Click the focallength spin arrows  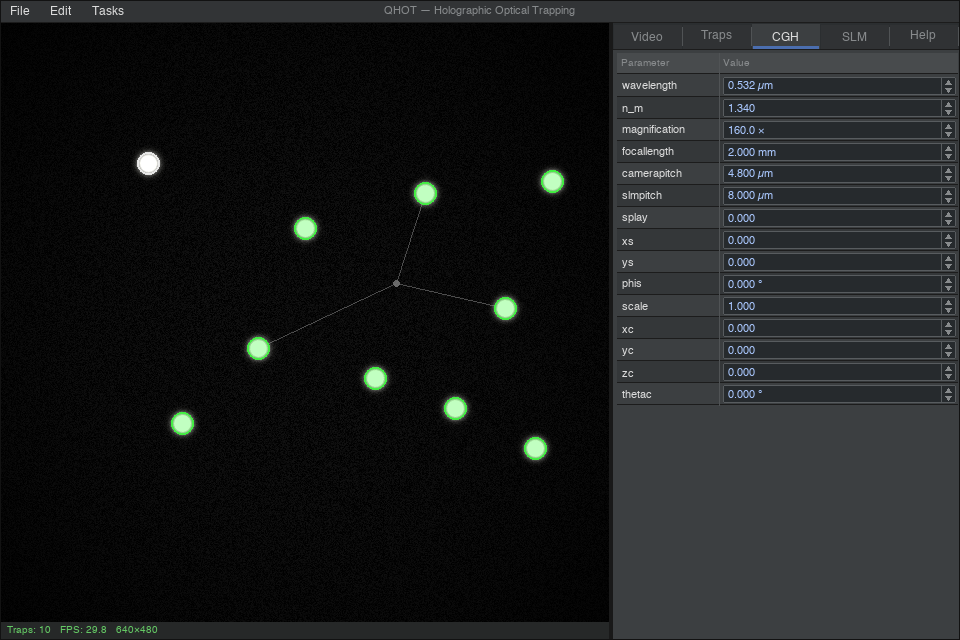click(x=948, y=152)
